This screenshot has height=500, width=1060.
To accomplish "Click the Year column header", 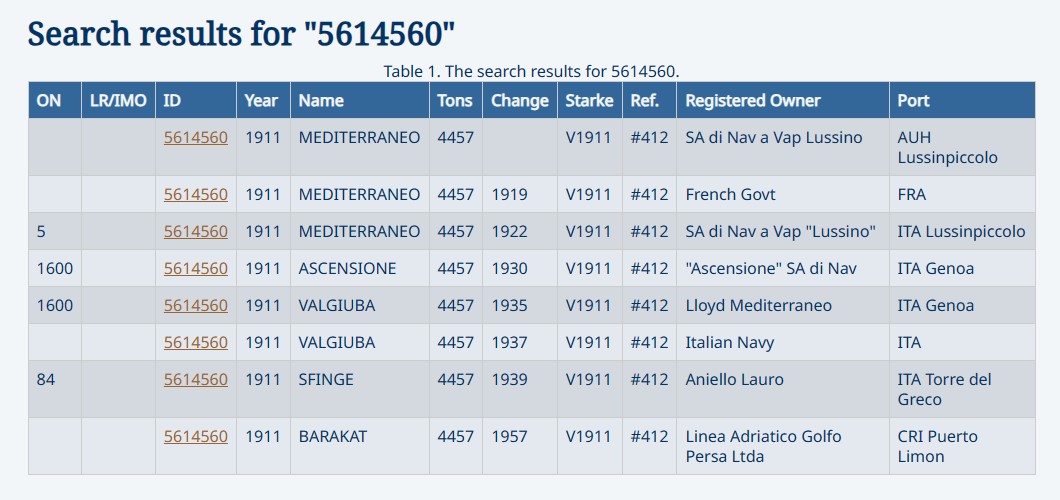I will pyautogui.click(x=263, y=101).
